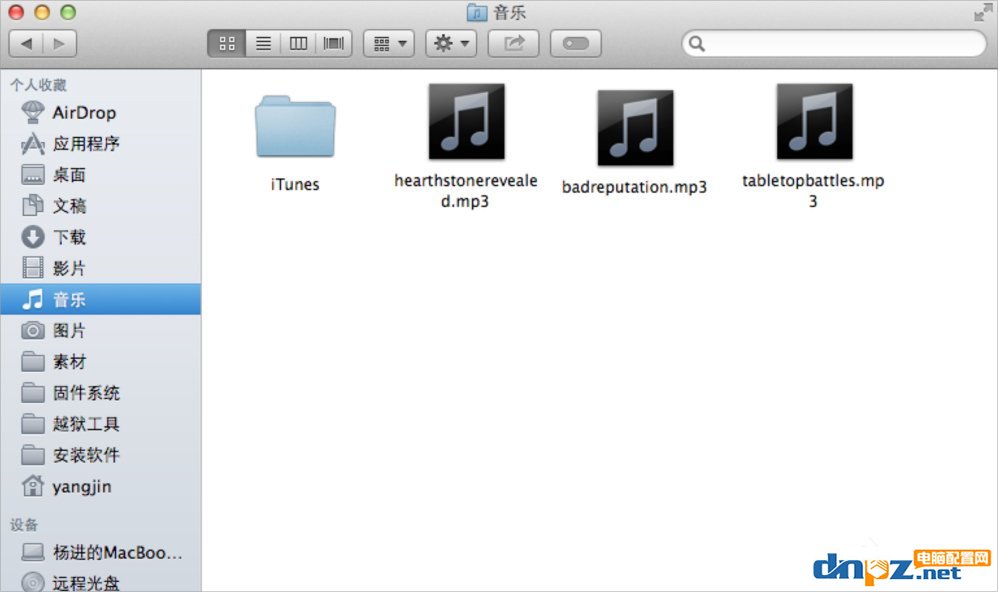This screenshot has width=998, height=592.
Task: Go forward with the right arrow button
Action: coord(59,43)
